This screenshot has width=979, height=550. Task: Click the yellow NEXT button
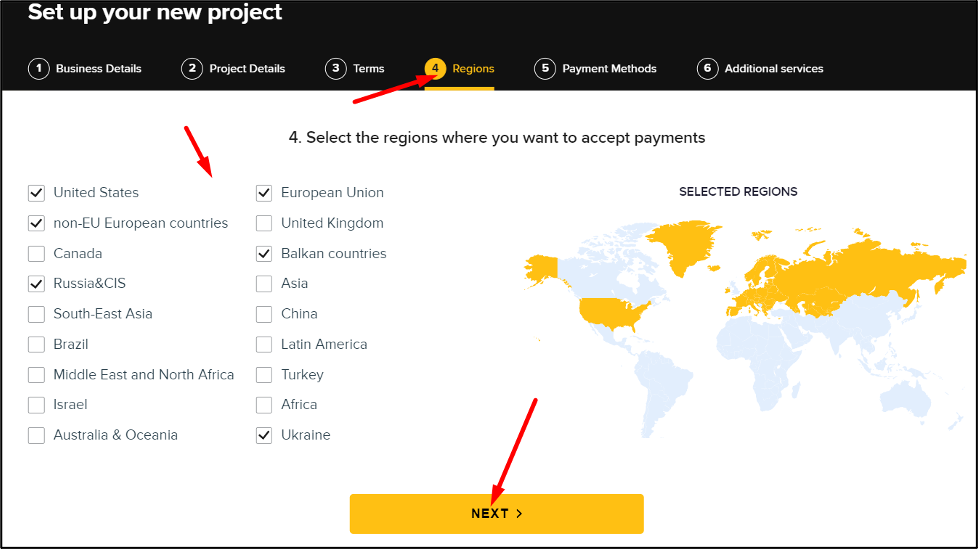tap(496, 514)
